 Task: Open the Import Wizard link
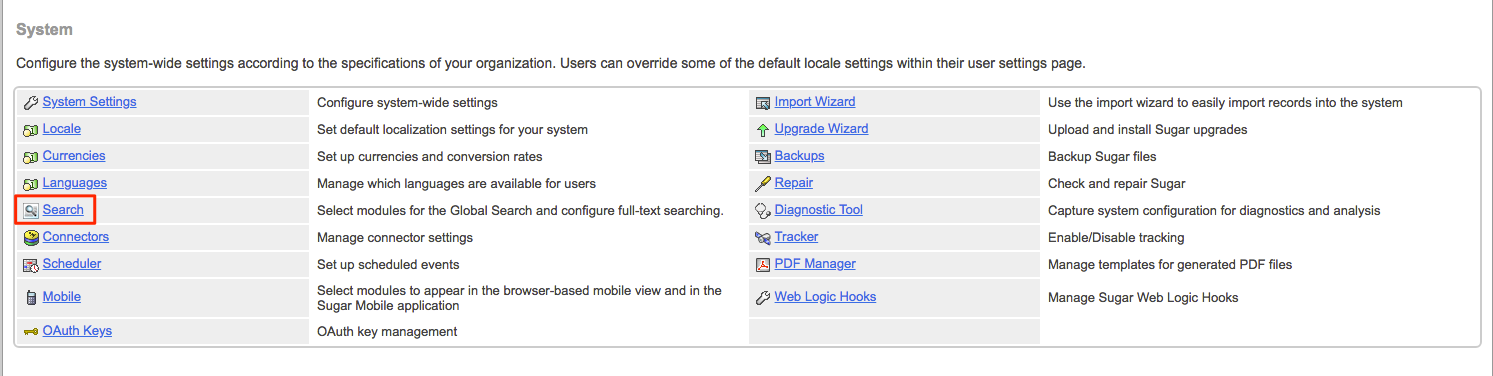coord(815,102)
